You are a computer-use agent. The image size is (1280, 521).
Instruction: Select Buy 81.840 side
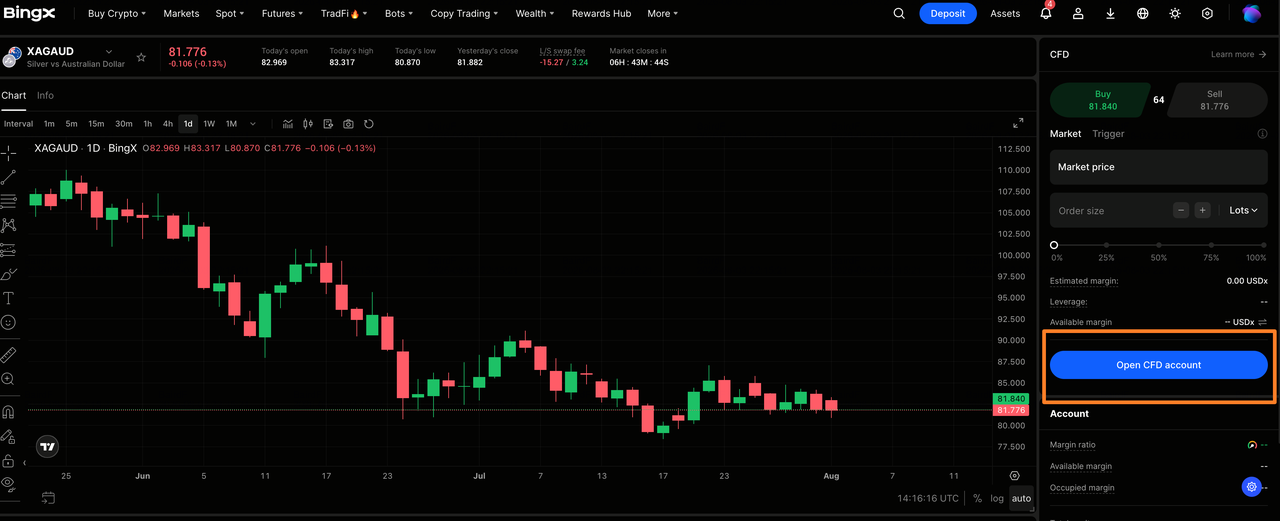[x=1102, y=100]
